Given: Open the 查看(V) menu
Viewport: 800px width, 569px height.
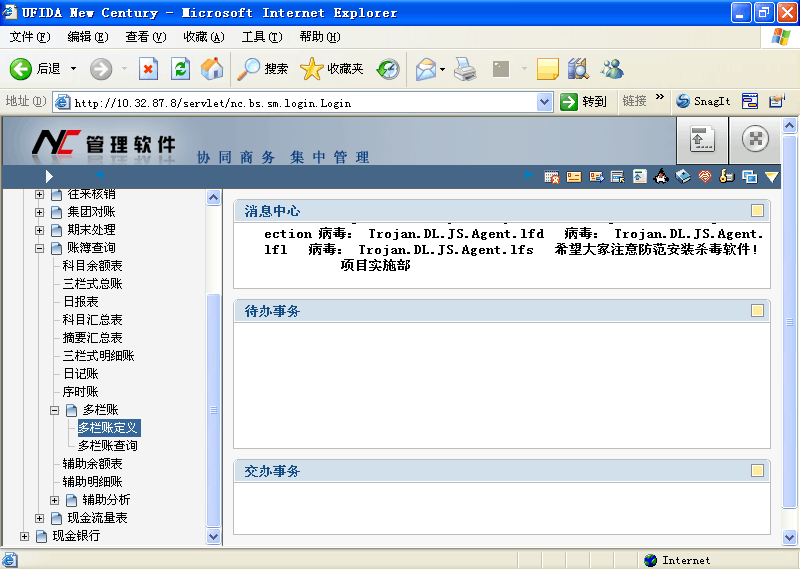Looking at the screenshot, I should [x=146, y=37].
